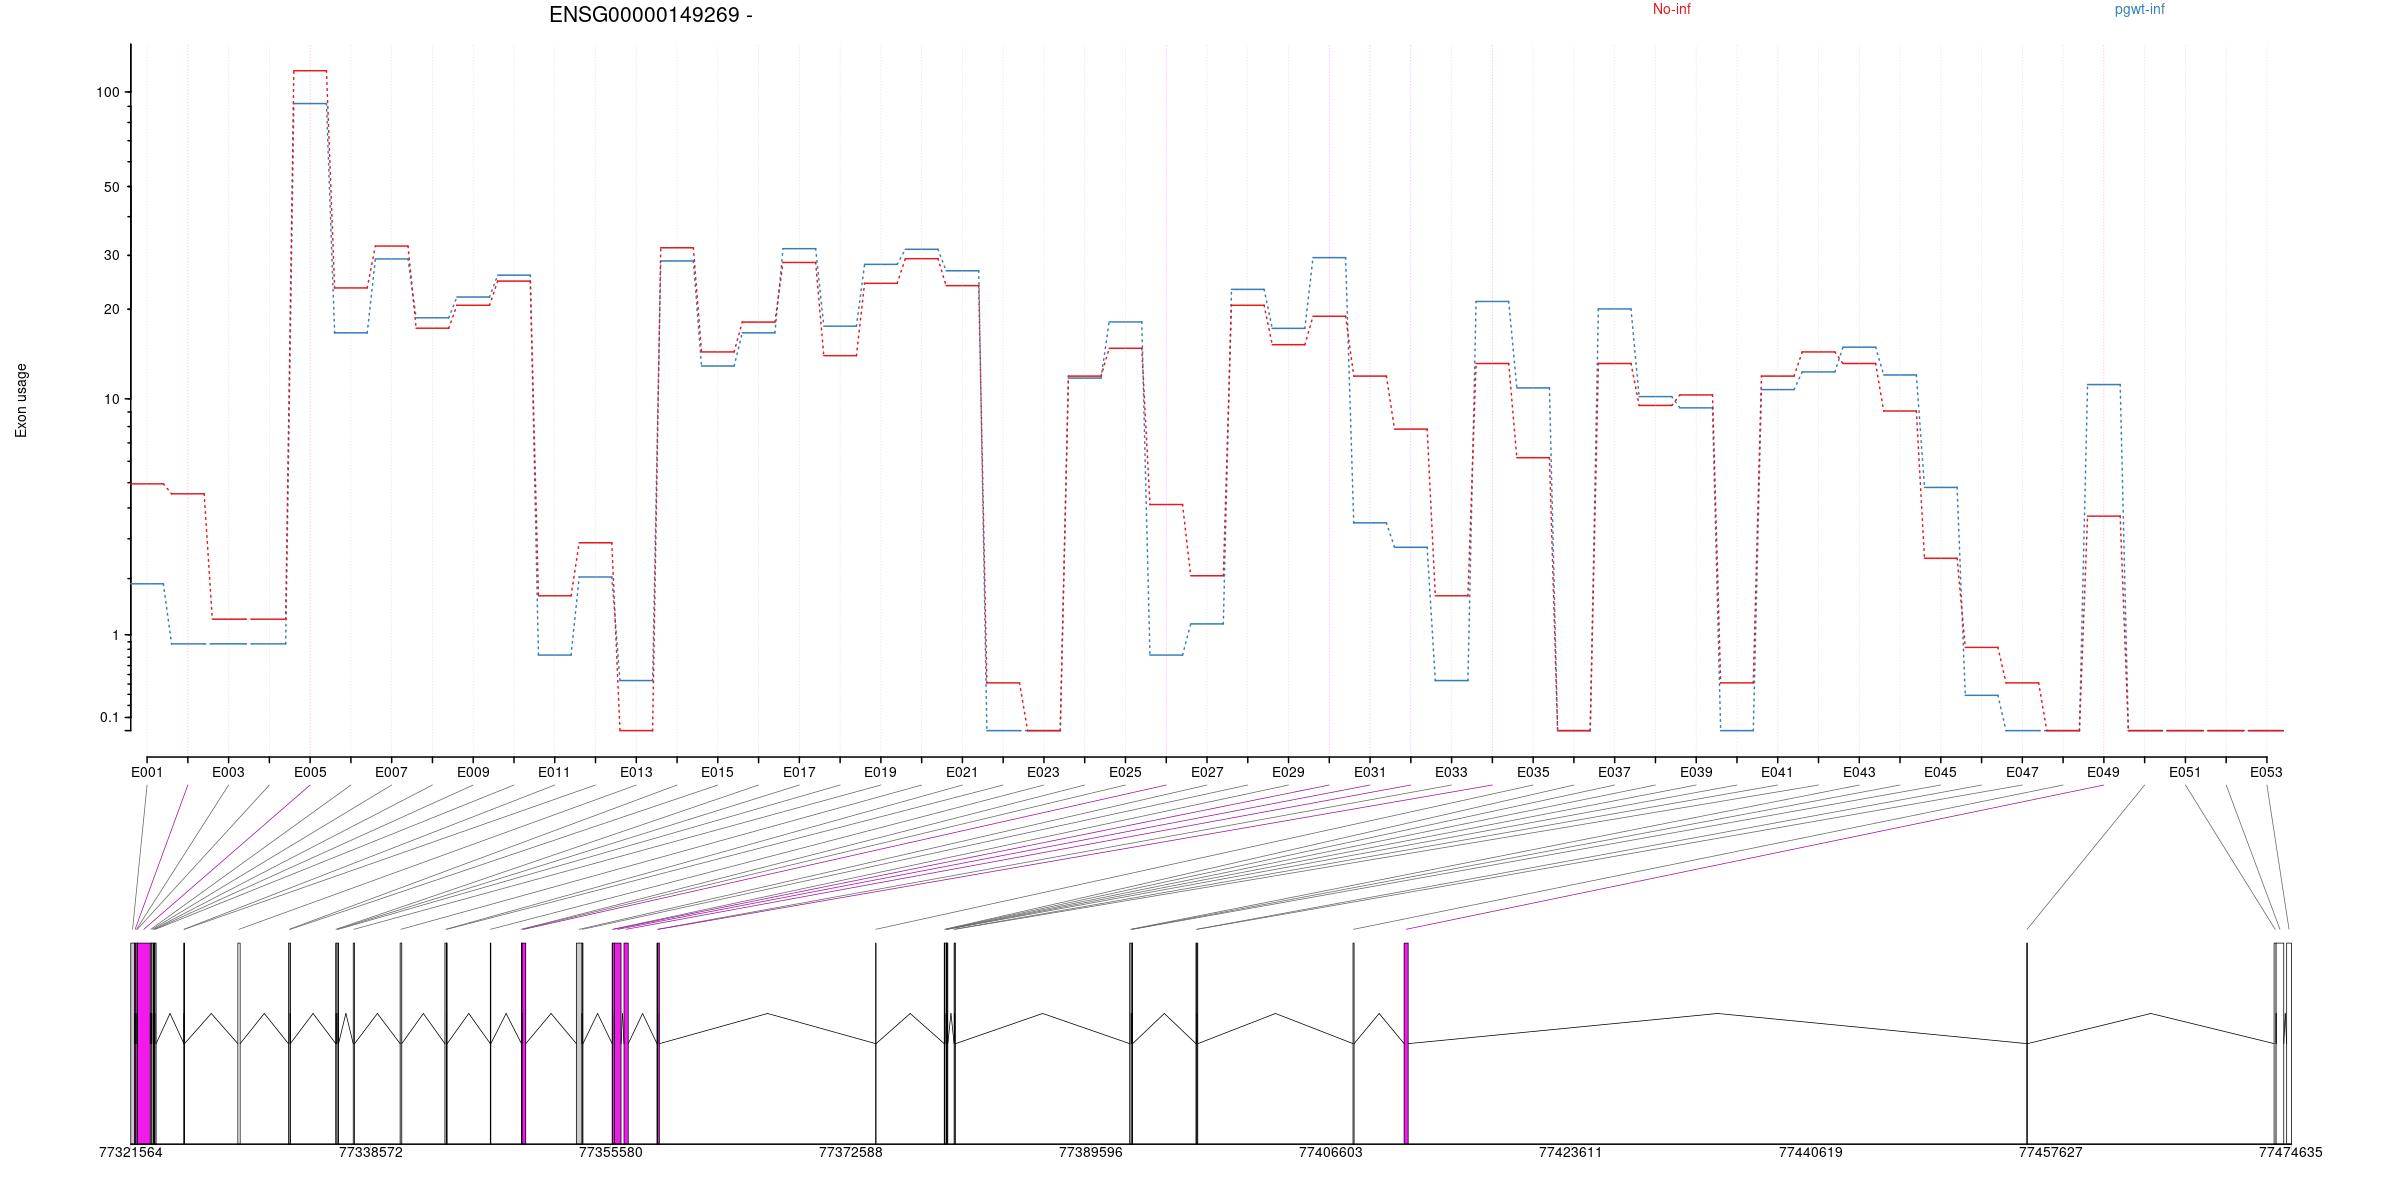Click the Exon usage axis title
The image size is (2400, 1200).
21,400
